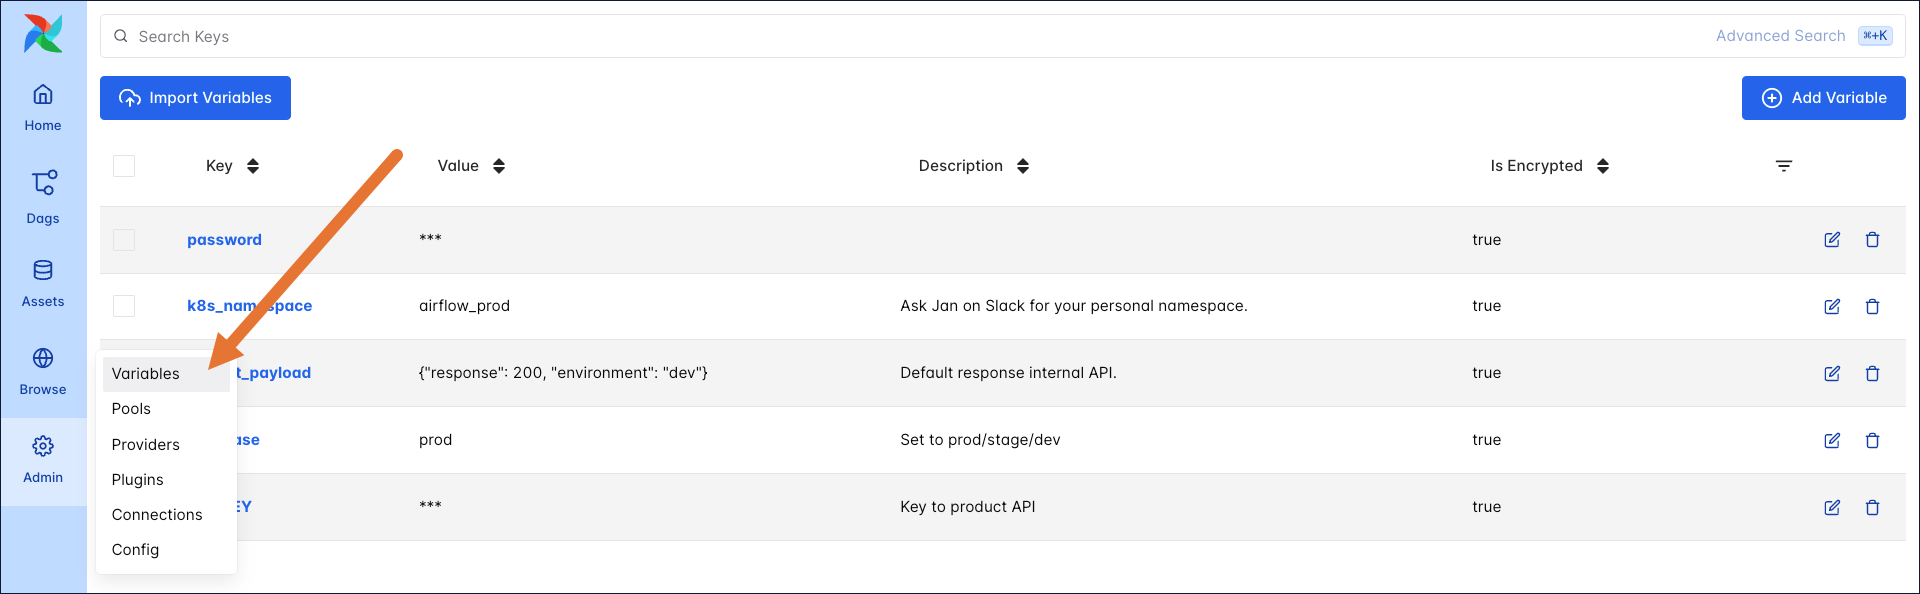
Task: Sort by the Is Encrypted column arrows
Action: coord(1604,166)
